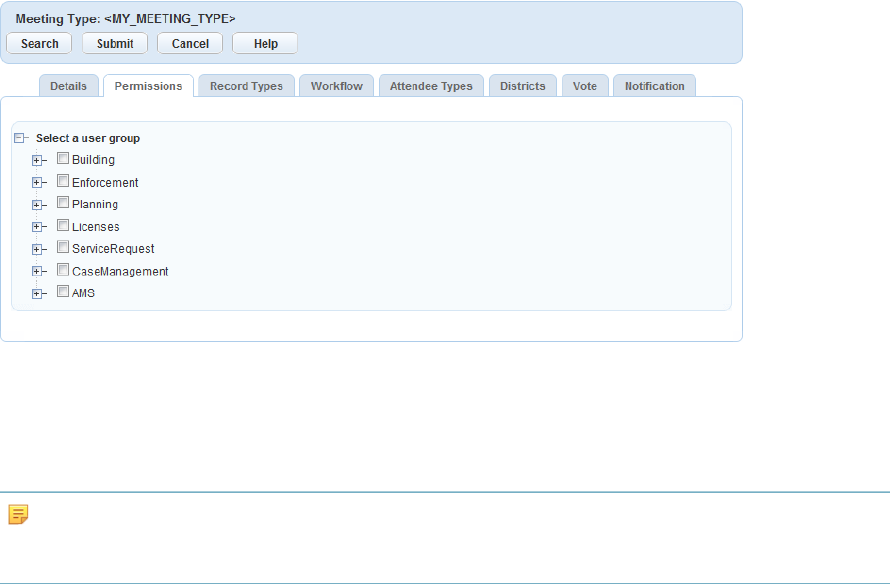
Task: Open Help for meeting types
Action: click(x=265, y=44)
